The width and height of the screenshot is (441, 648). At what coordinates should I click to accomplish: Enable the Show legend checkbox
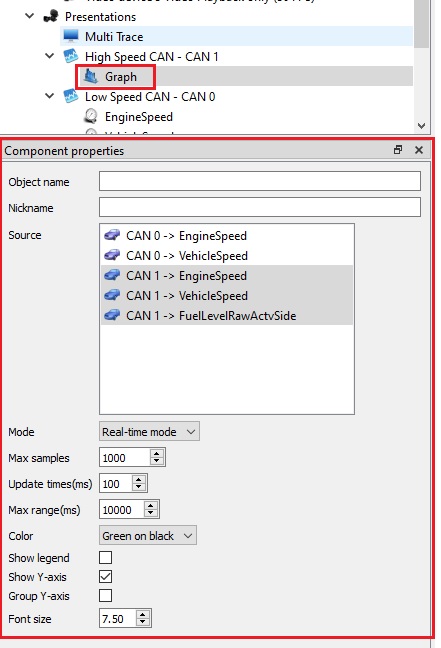[105, 557]
